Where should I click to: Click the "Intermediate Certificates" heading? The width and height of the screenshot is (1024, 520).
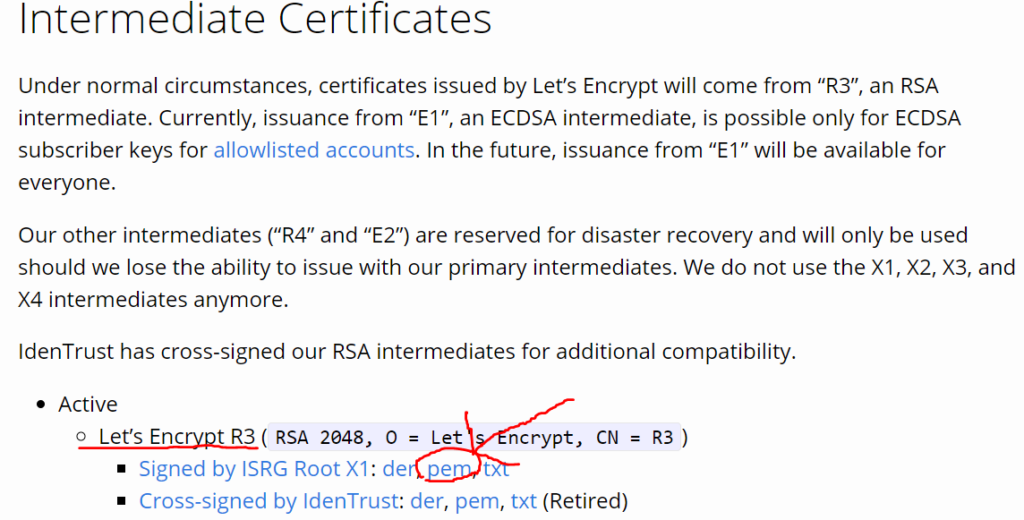(x=255, y=18)
